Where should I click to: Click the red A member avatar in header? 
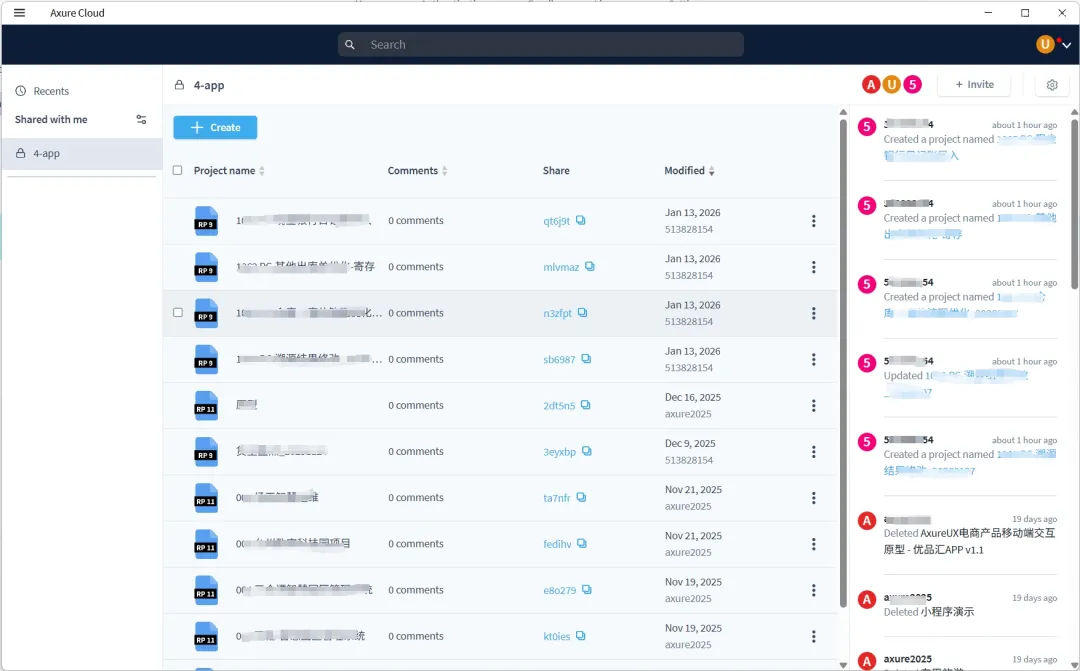click(x=871, y=85)
